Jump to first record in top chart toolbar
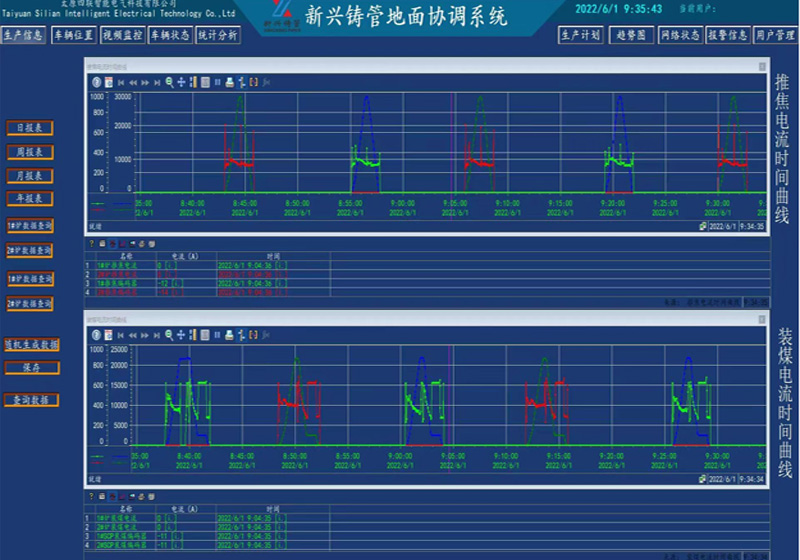The width and height of the screenshot is (800, 560). coord(121,82)
